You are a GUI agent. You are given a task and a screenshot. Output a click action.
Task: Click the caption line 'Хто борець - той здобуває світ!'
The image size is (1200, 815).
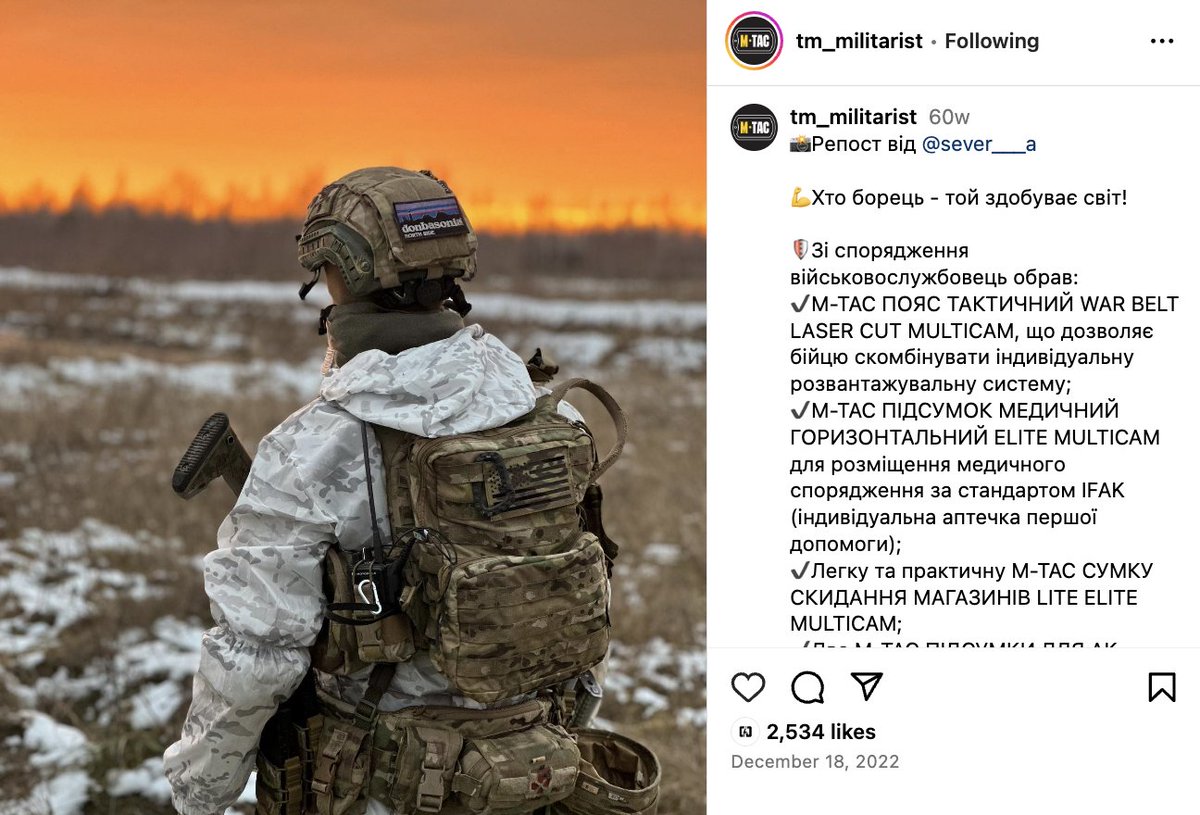pyautogui.click(x=968, y=197)
